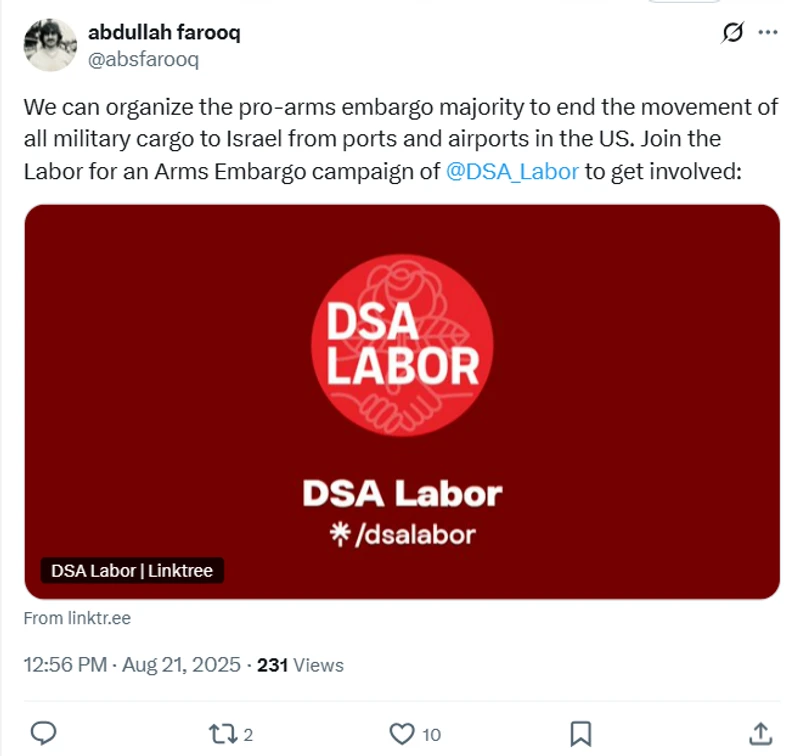This screenshot has height=756, width=800.
Task: Open the @DSA_Labor mention link
Action: [x=514, y=170]
